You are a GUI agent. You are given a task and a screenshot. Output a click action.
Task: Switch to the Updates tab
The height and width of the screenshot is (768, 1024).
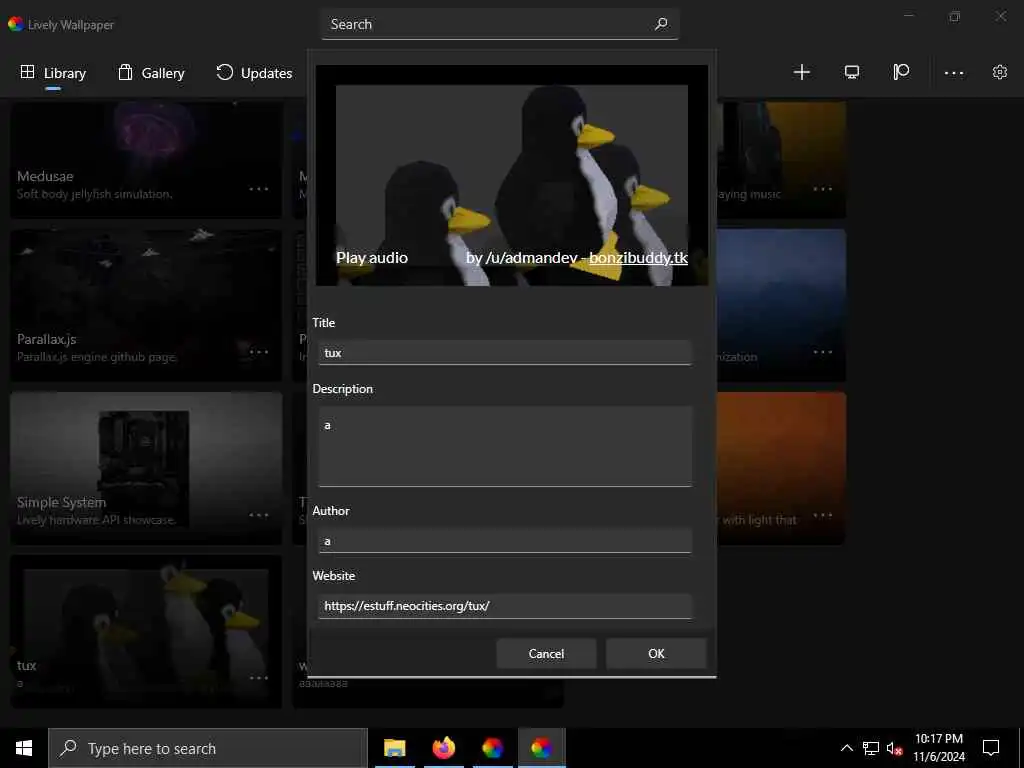click(254, 72)
